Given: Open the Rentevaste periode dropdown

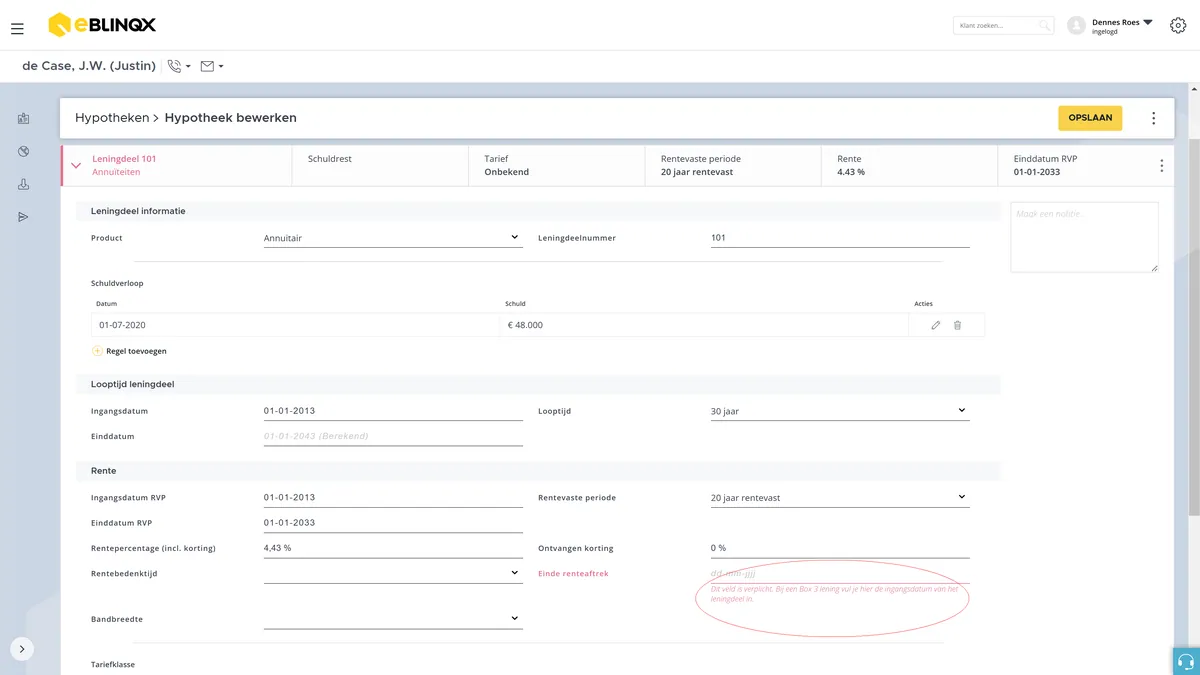Looking at the screenshot, I should (x=840, y=497).
